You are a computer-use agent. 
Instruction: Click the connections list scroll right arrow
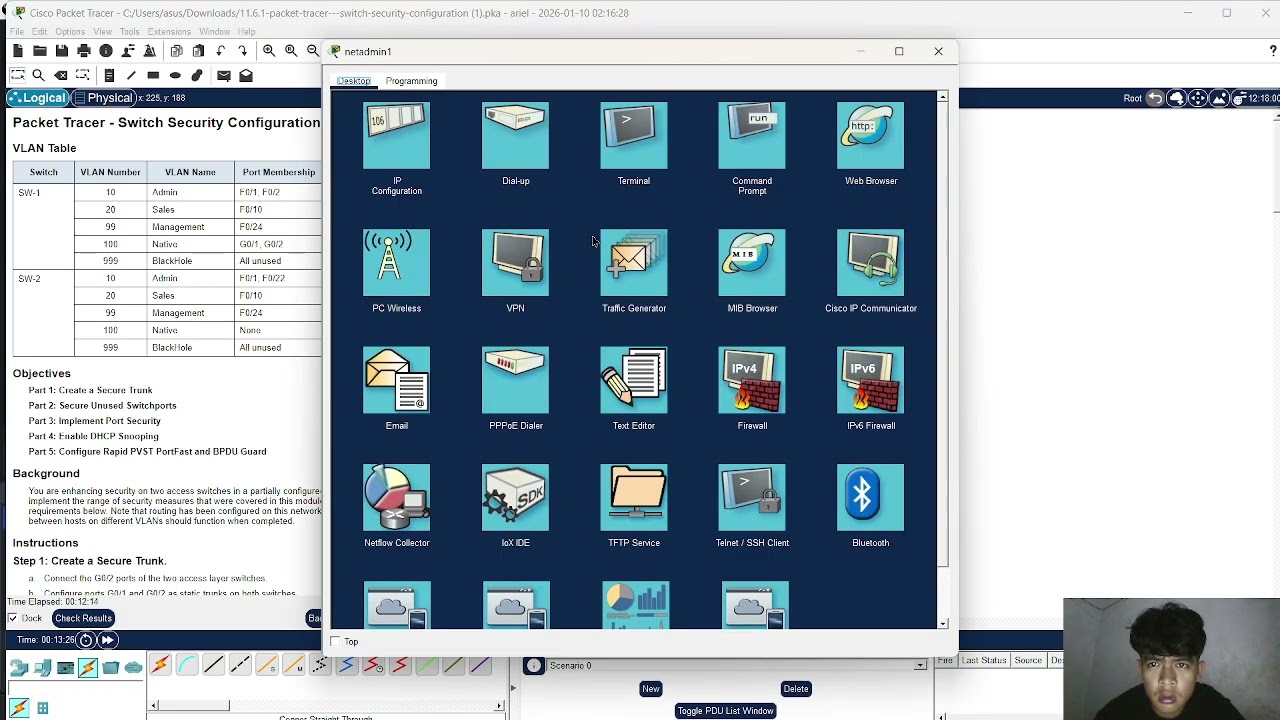click(499, 706)
